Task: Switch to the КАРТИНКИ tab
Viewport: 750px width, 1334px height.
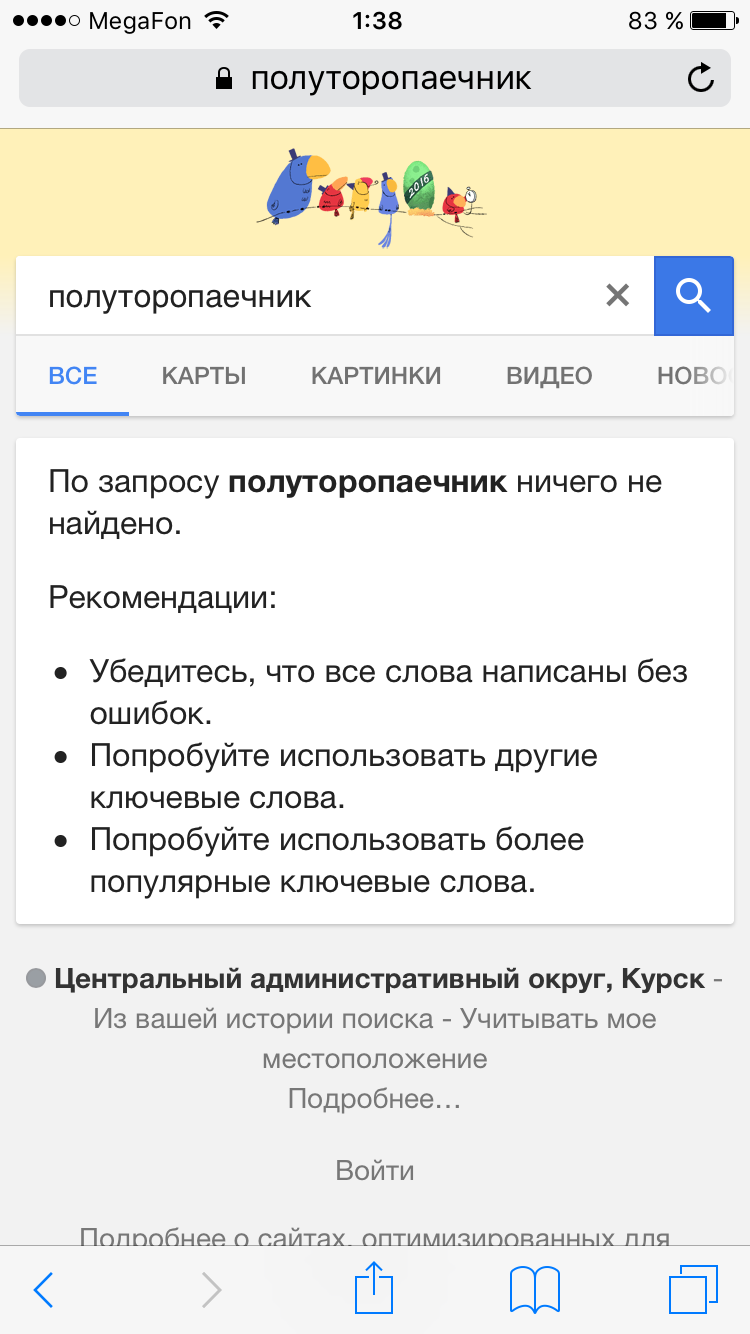Action: pyautogui.click(x=376, y=376)
